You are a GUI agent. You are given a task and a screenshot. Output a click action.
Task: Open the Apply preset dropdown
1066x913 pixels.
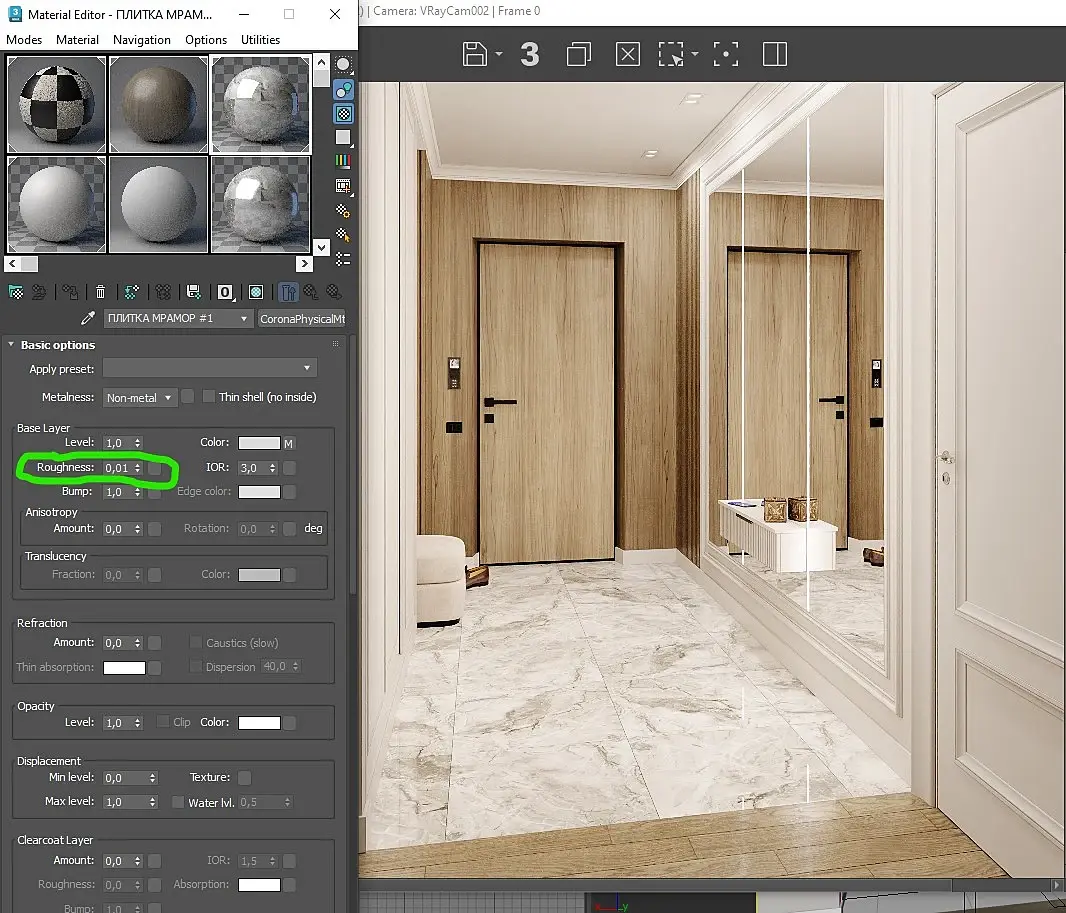coord(209,368)
